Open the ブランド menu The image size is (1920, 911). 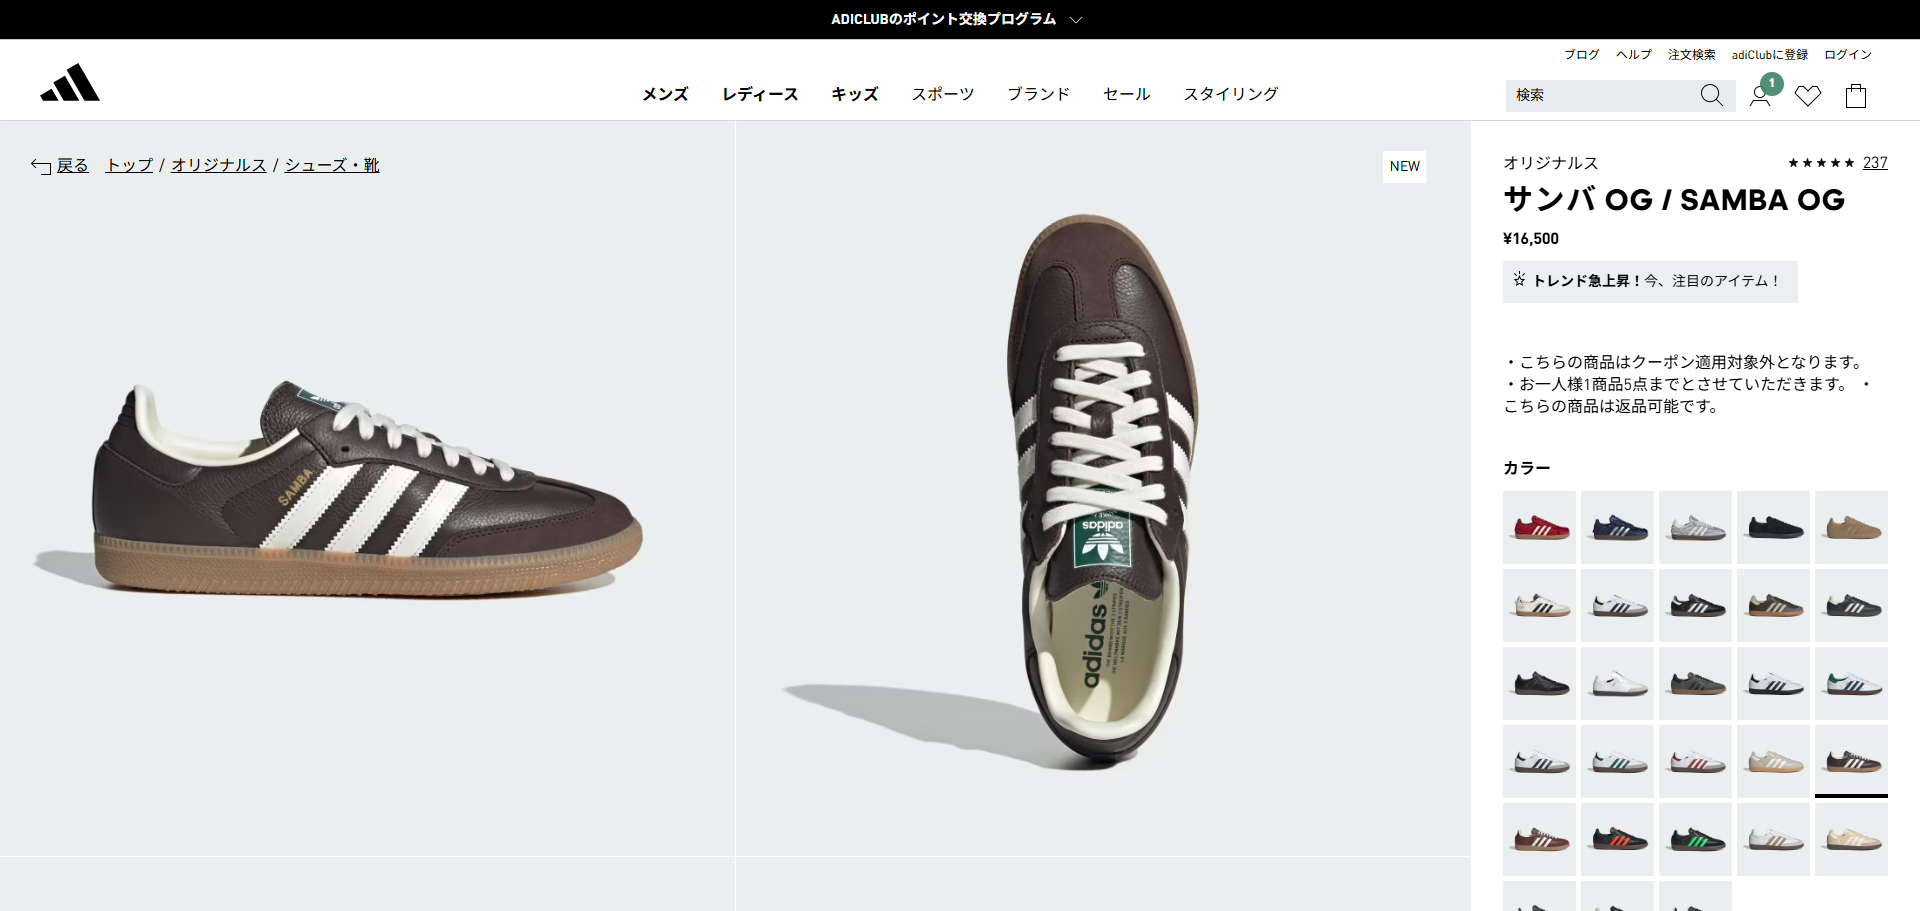[1039, 94]
